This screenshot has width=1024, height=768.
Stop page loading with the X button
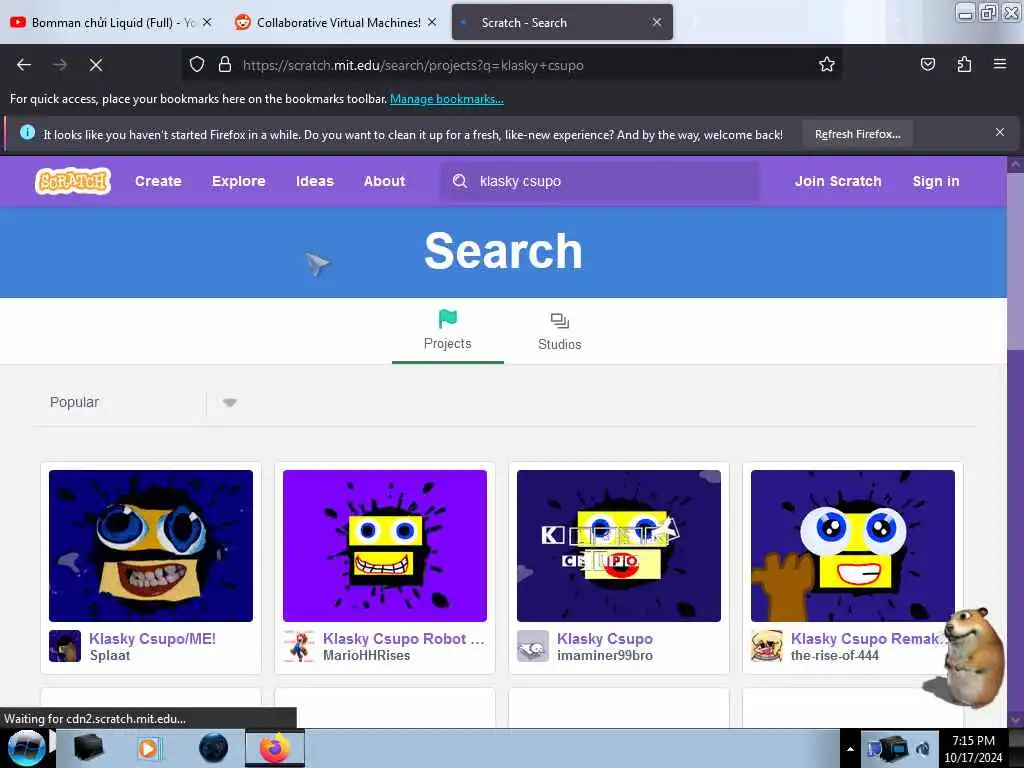coord(96,65)
